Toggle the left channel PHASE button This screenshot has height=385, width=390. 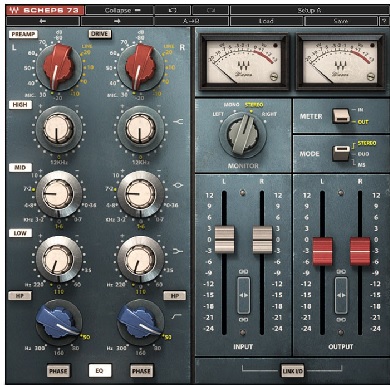(x=58, y=371)
